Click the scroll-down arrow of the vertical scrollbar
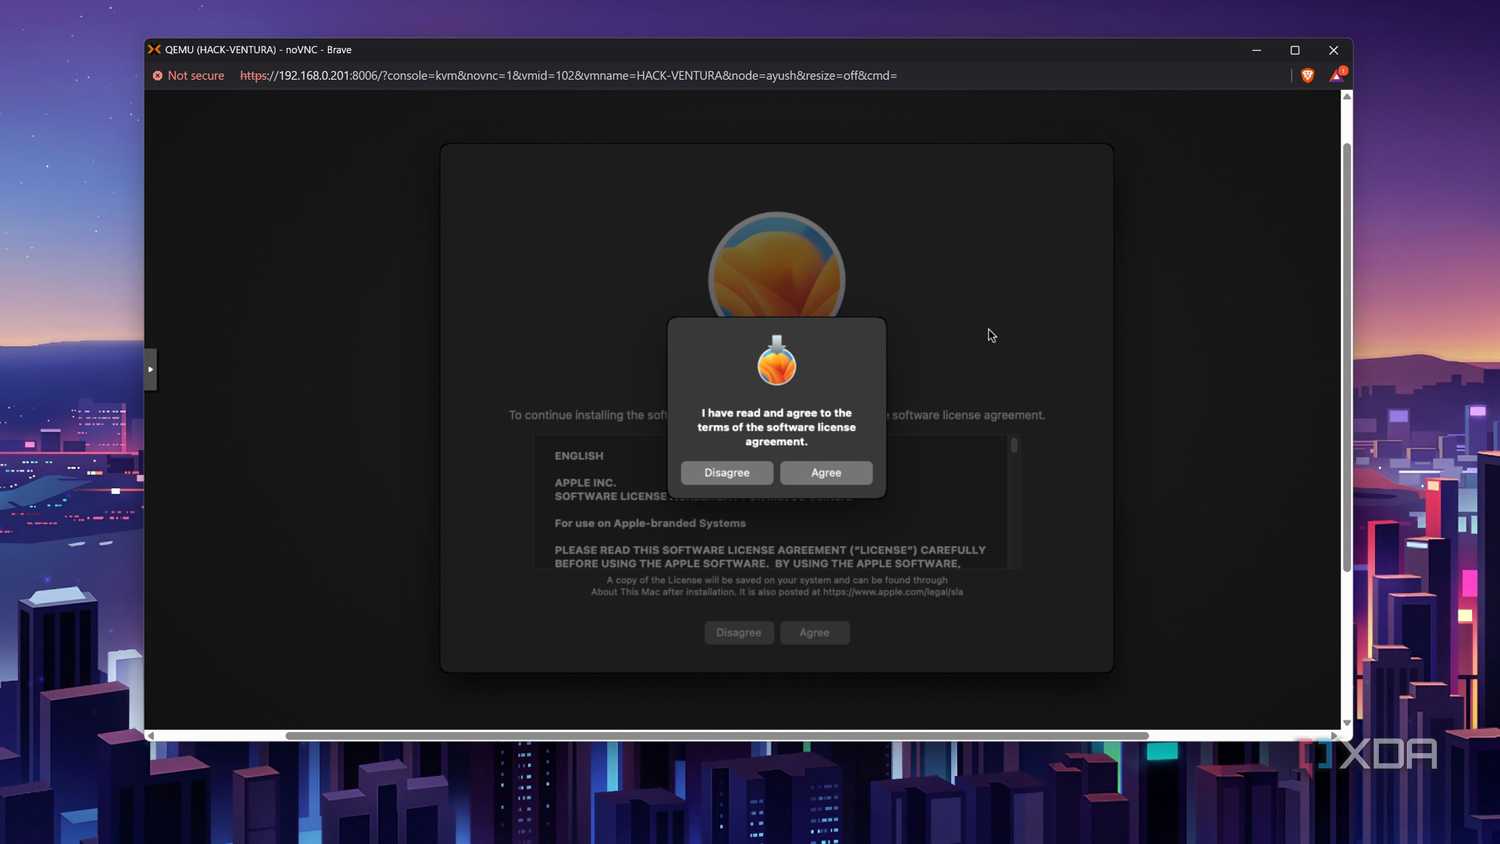The image size is (1500, 844). click(x=1347, y=723)
